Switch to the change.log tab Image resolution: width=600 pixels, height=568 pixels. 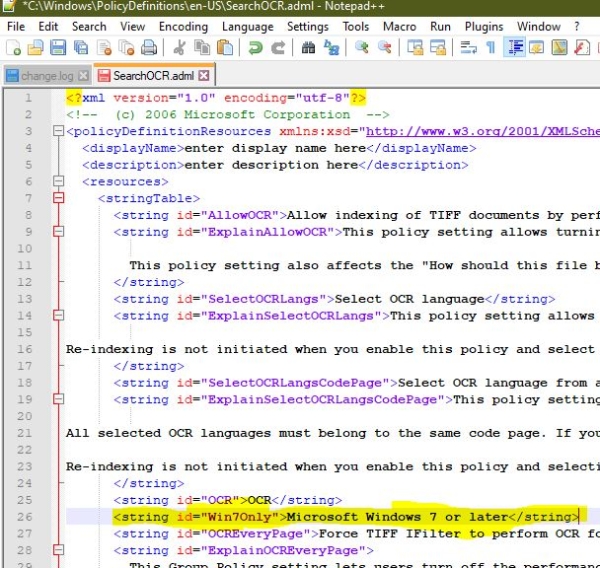[47, 76]
